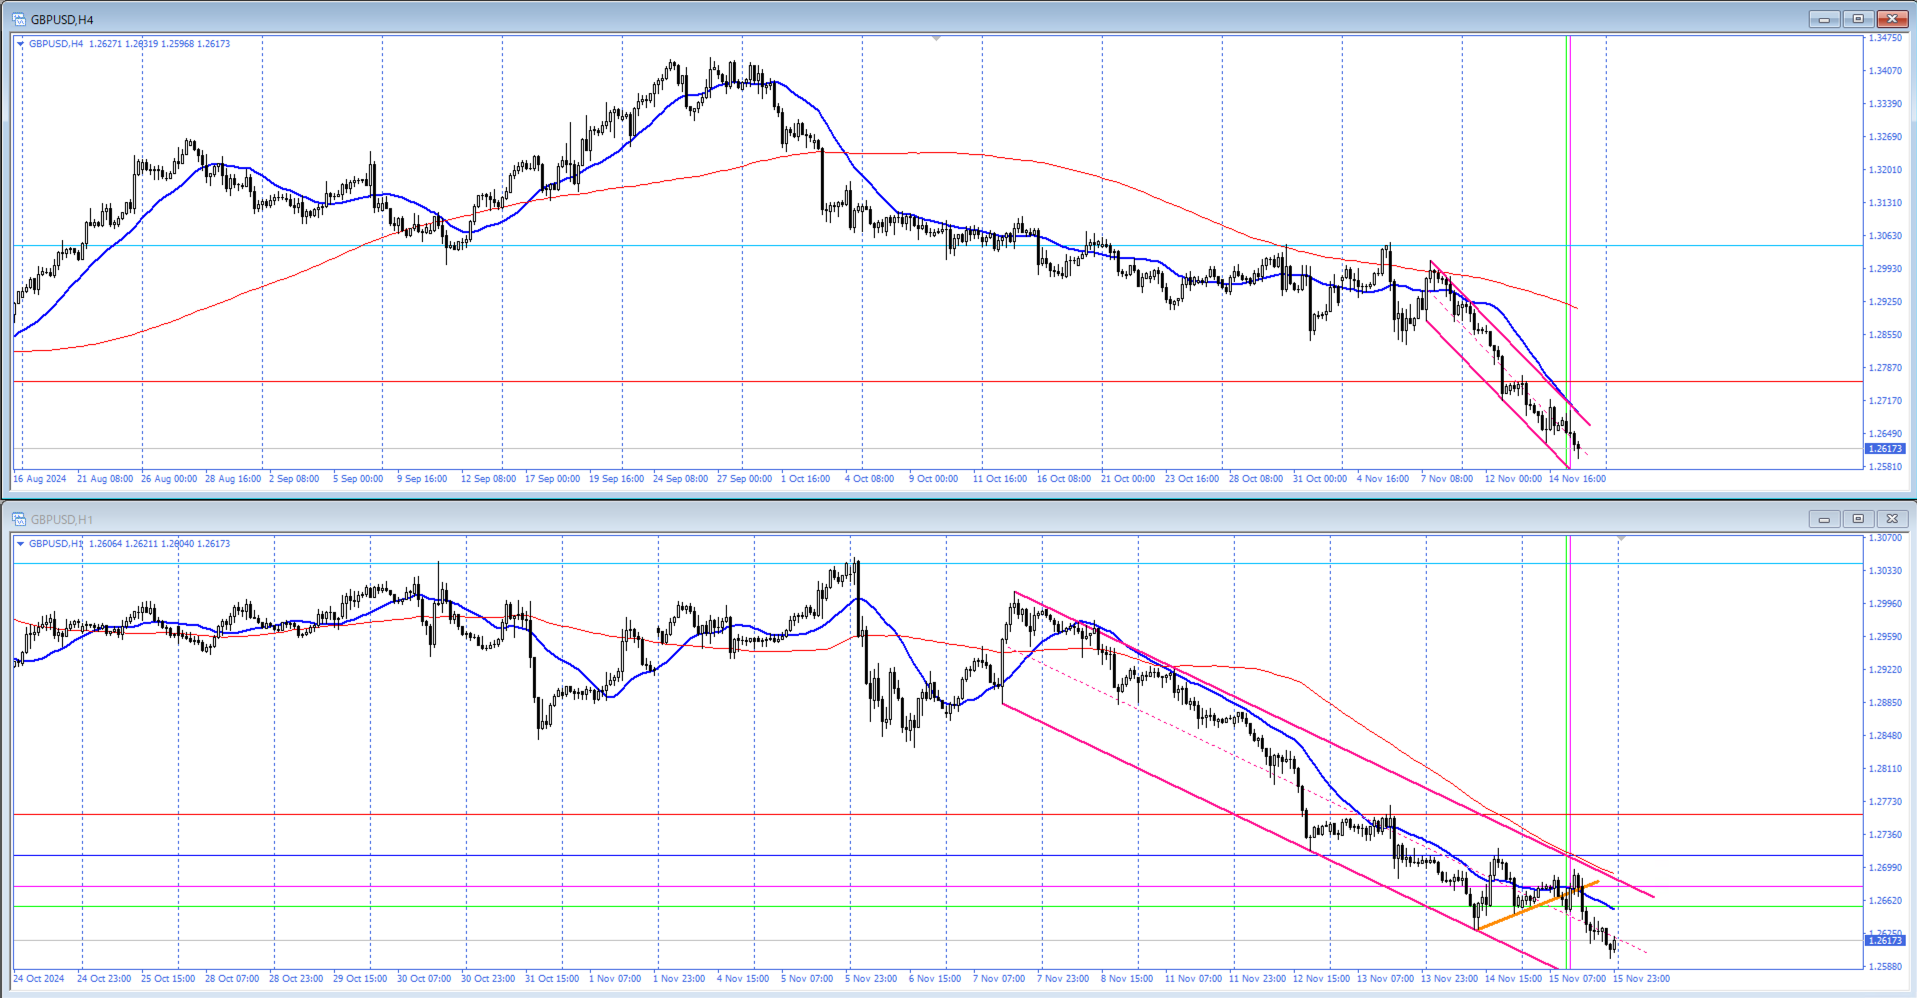This screenshot has width=1917, height=998.
Task: Click time axis label '8 Nov 15:00'
Action: (1127, 979)
